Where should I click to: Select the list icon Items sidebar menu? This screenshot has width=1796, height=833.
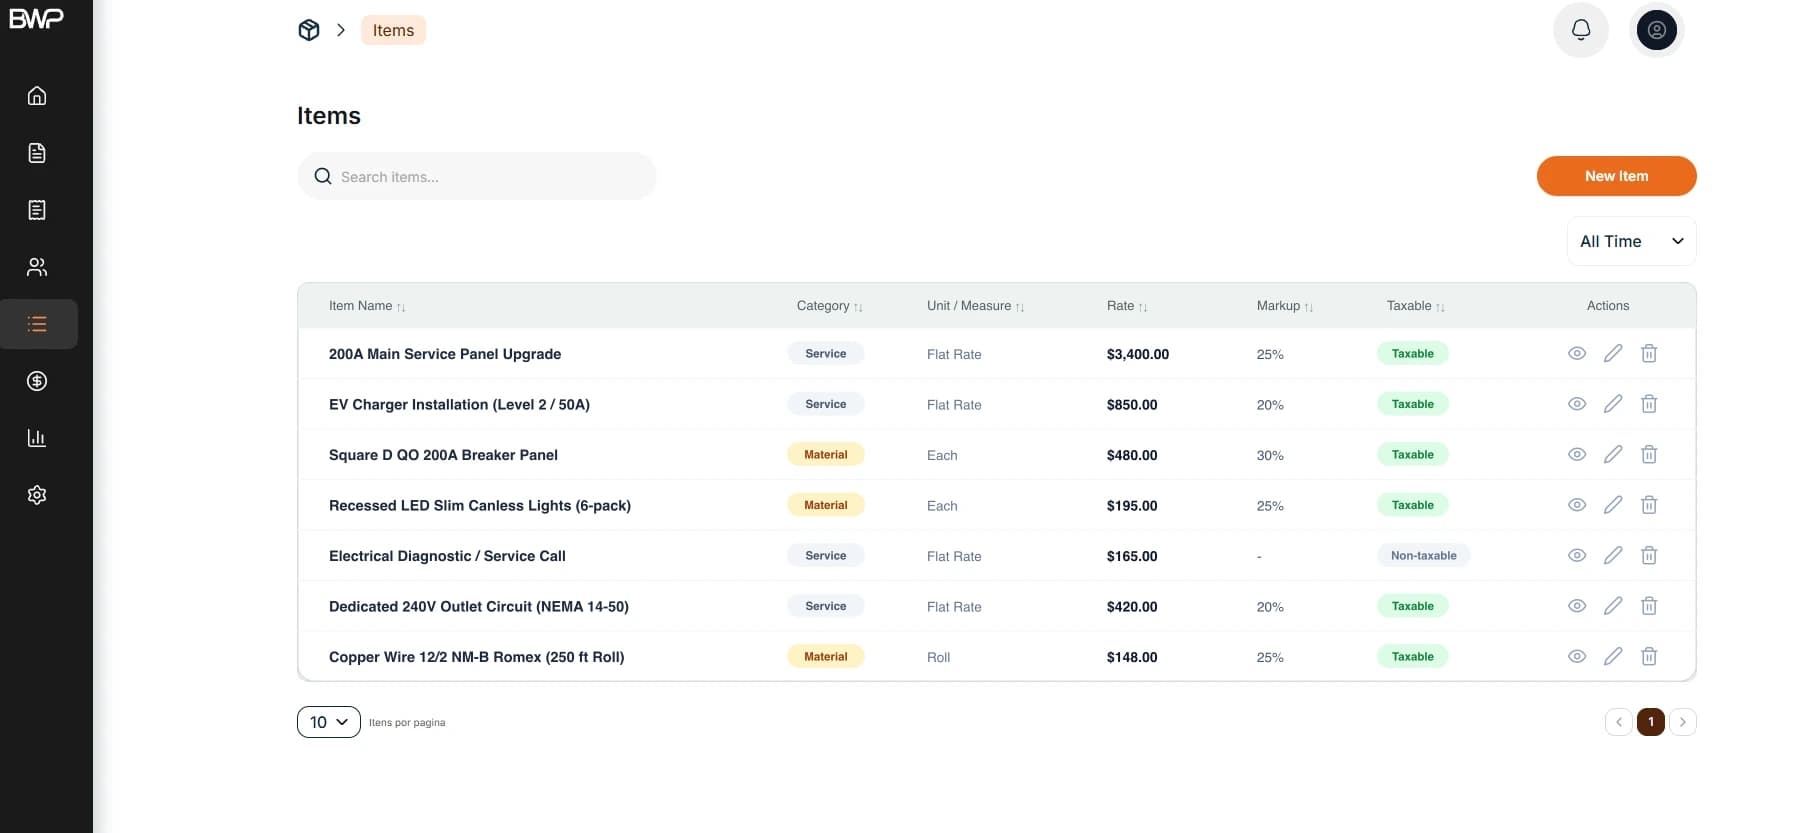38,324
